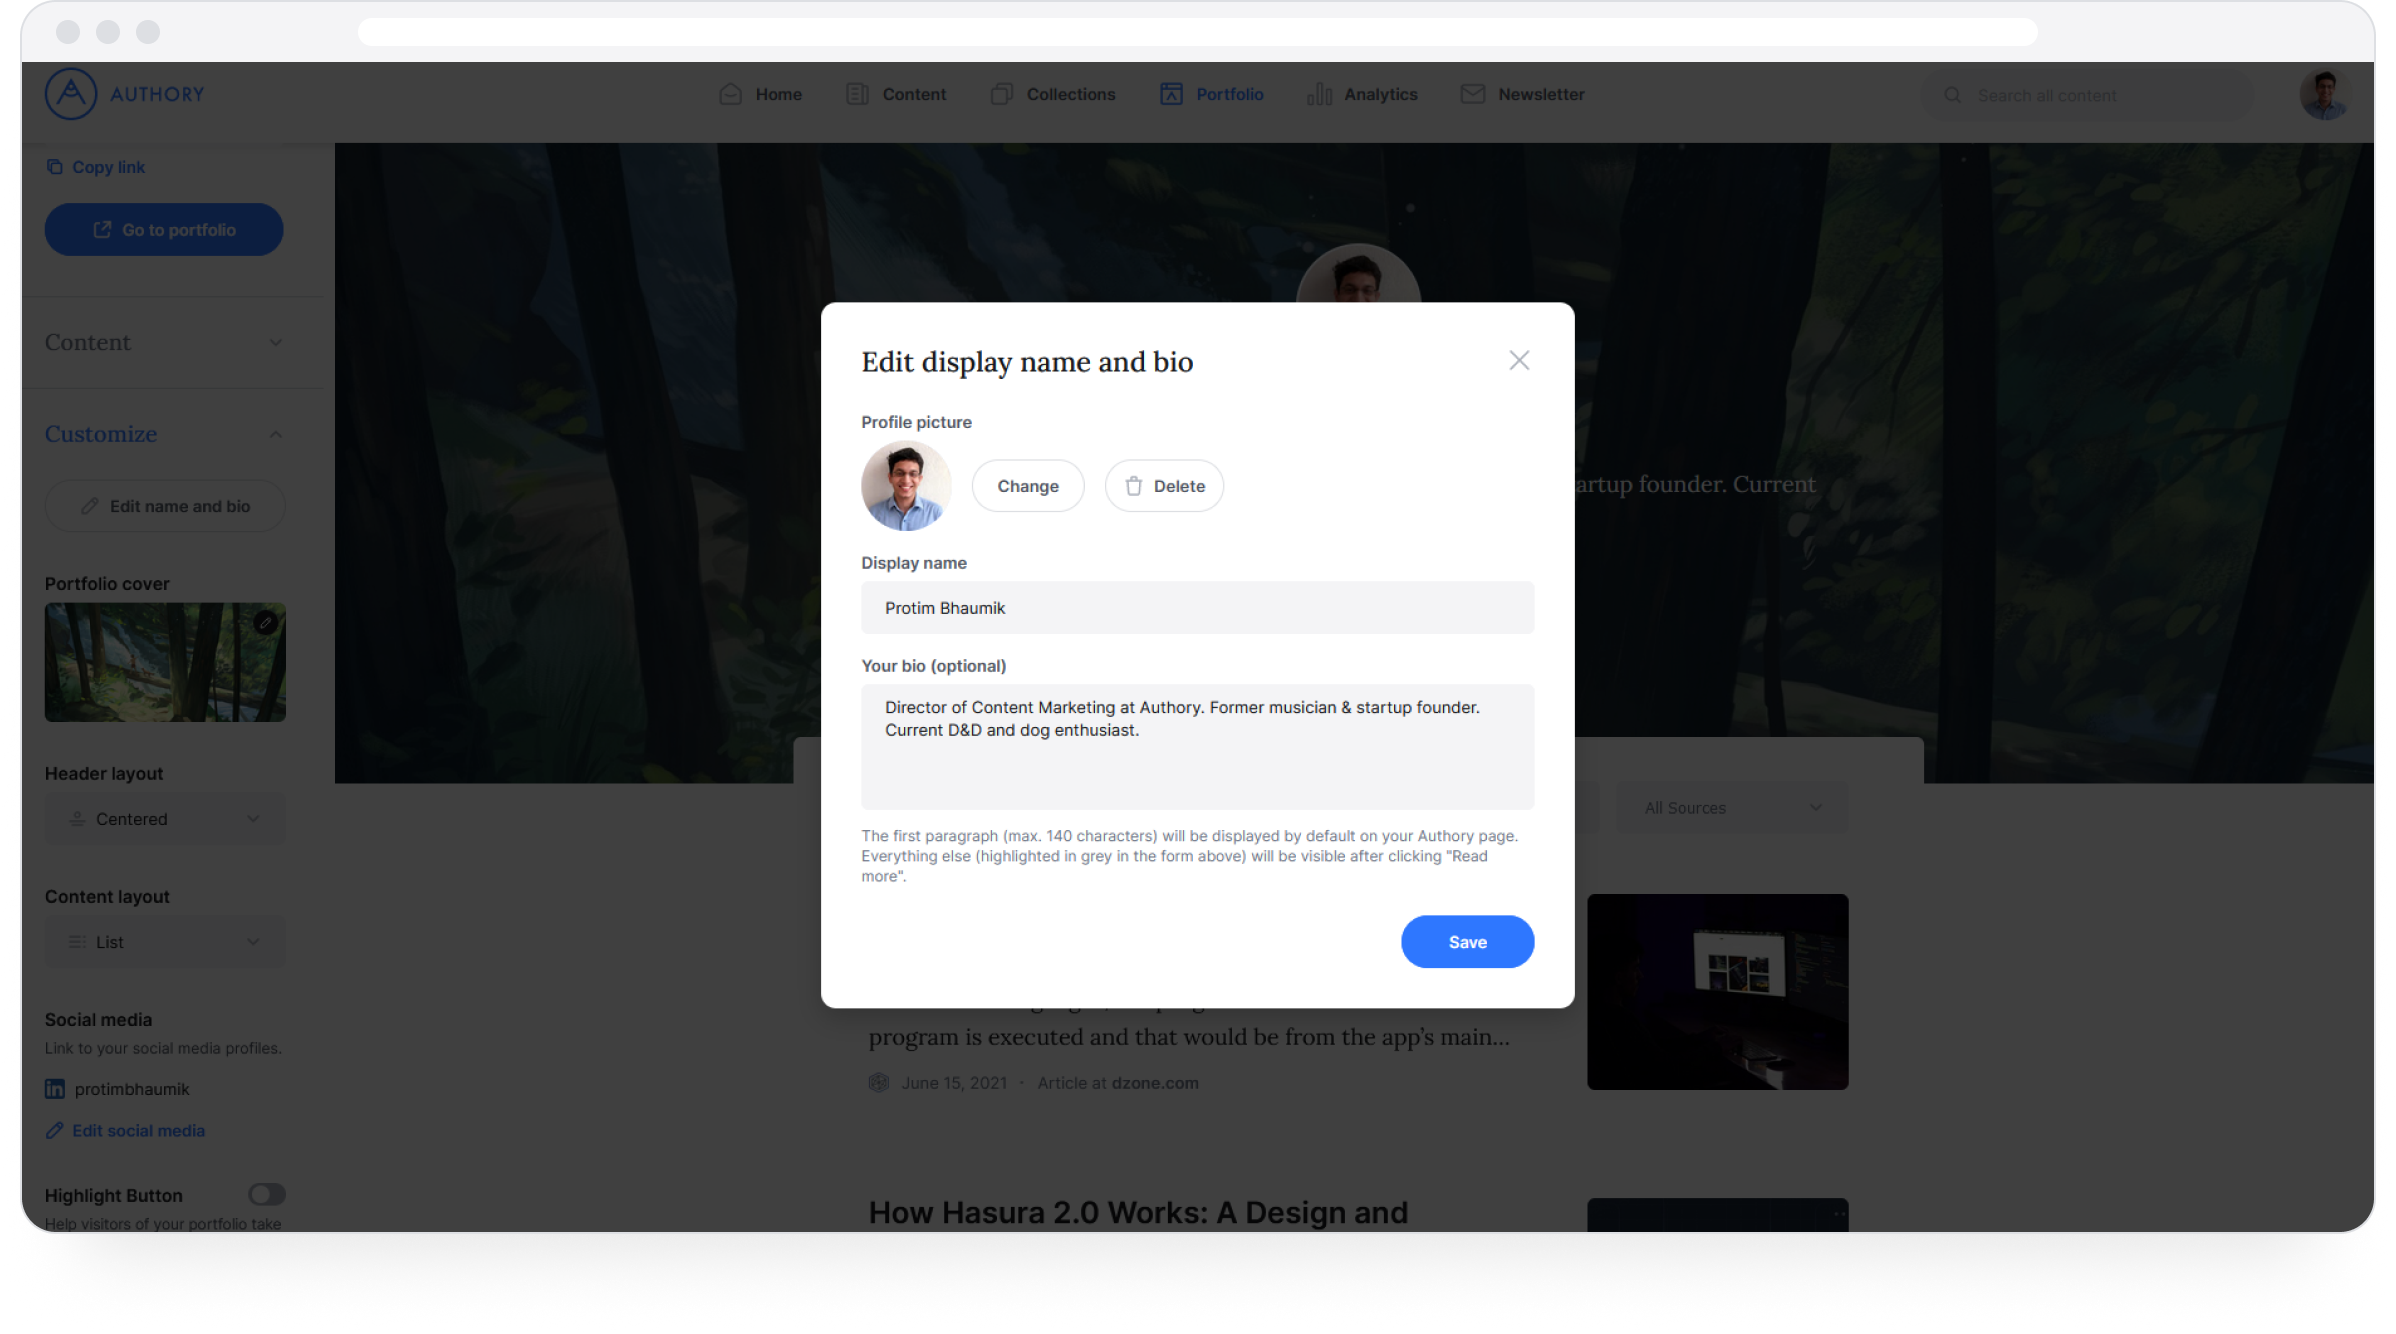Toggle the Highlight Button switch
This screenshot has width=2396, height=1334.
click(x=267, y=1194)
